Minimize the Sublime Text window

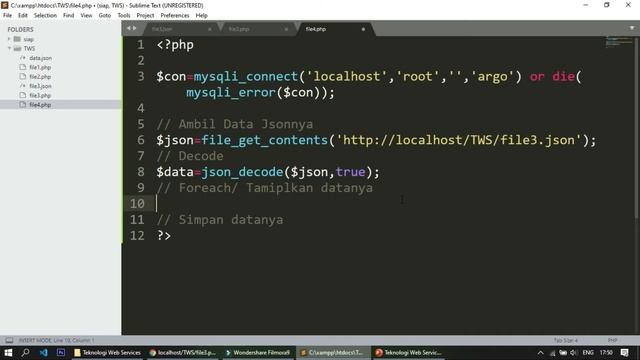click(586, 5)
